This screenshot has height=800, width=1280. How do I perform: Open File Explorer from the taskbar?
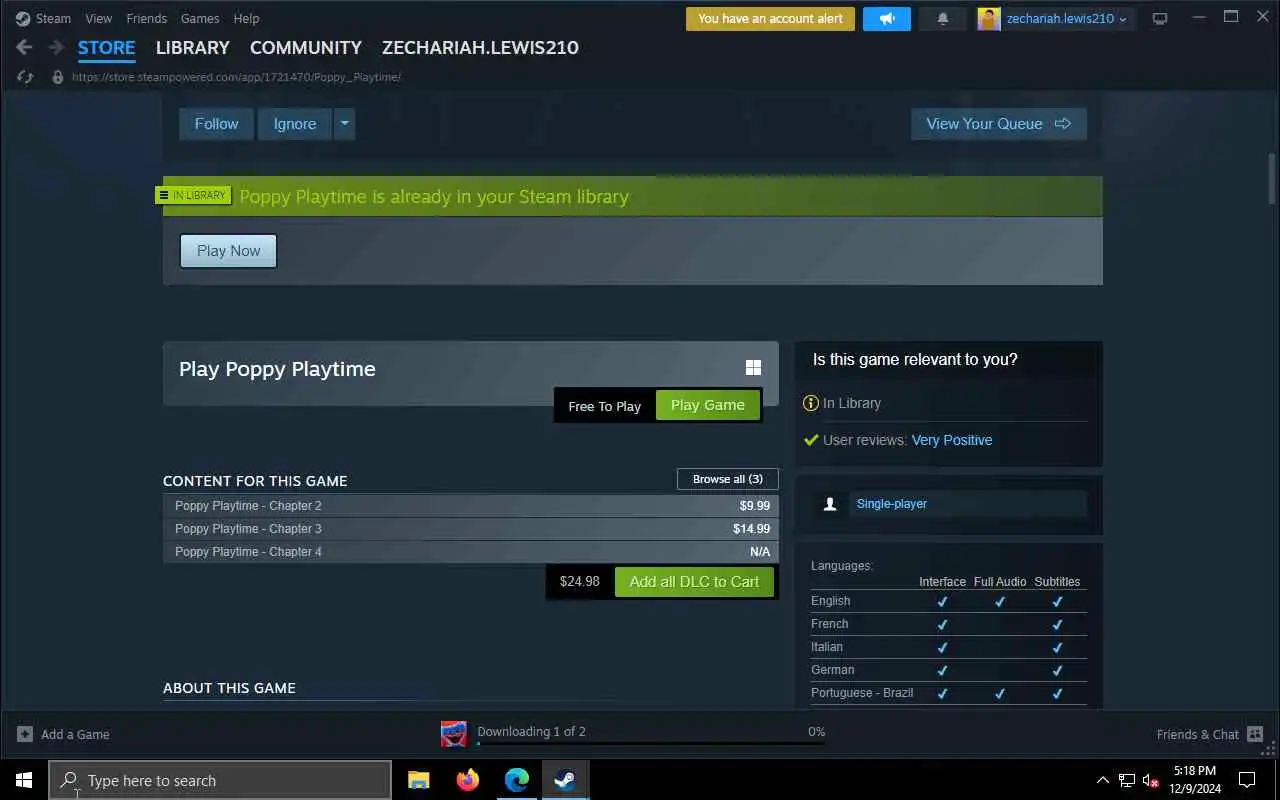[x=419, y=780]
